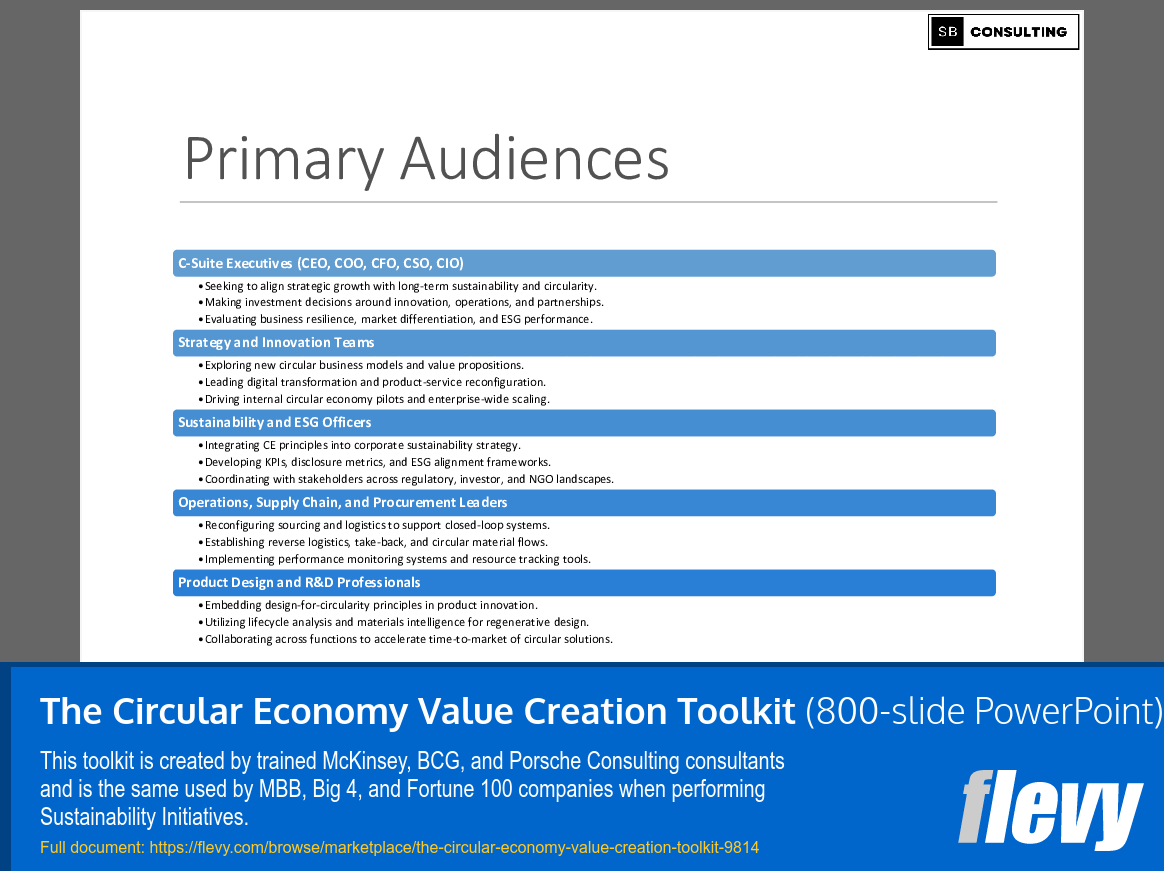Click bullet 'Driving internal circular economy pilots'
Viewport: 1164px width, 871px height.
pos(374,399)
